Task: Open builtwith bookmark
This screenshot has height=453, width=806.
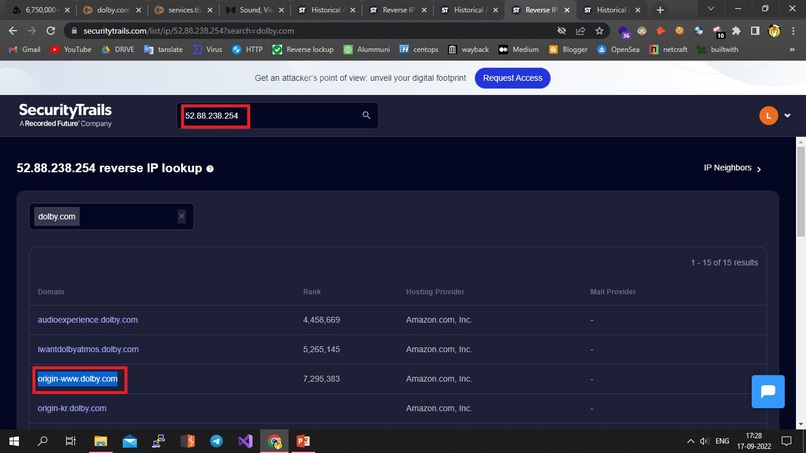Action: click(x=717, y=49)
